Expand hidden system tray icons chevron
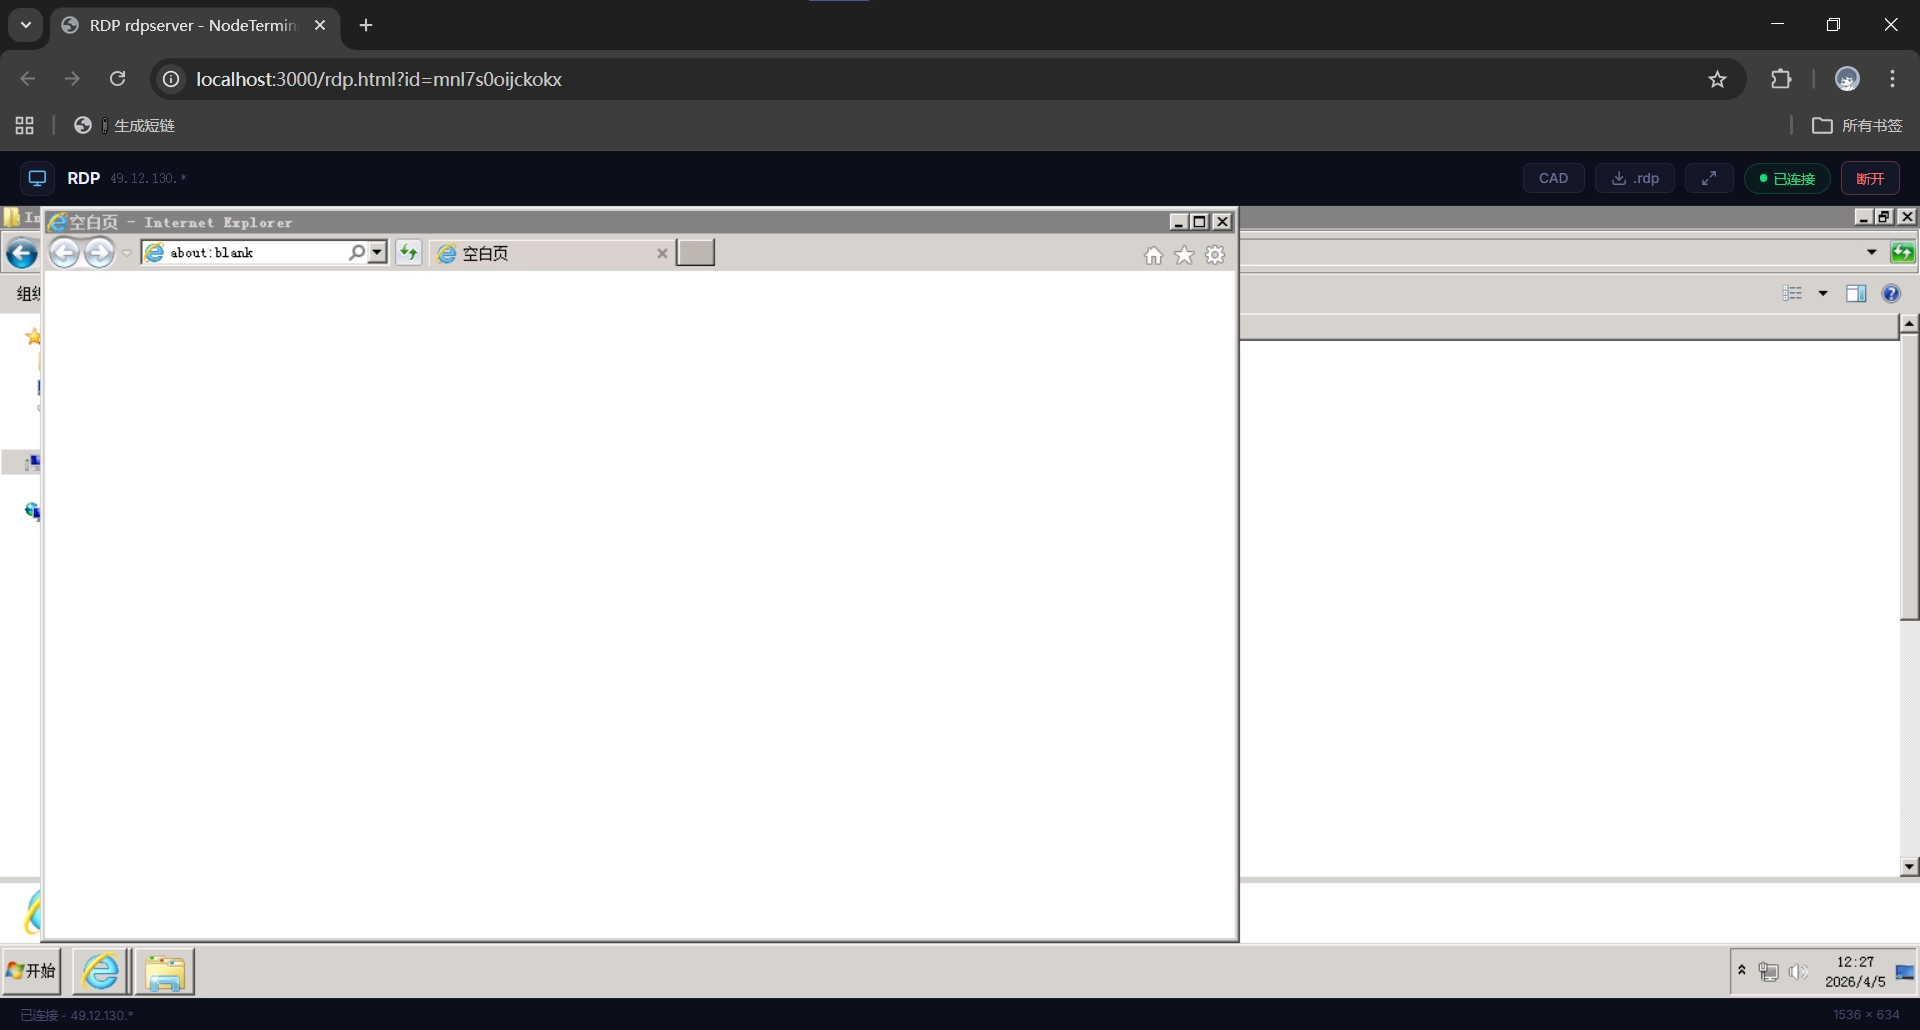Screen dimensions: 1920x1030 coord(1741,971)
